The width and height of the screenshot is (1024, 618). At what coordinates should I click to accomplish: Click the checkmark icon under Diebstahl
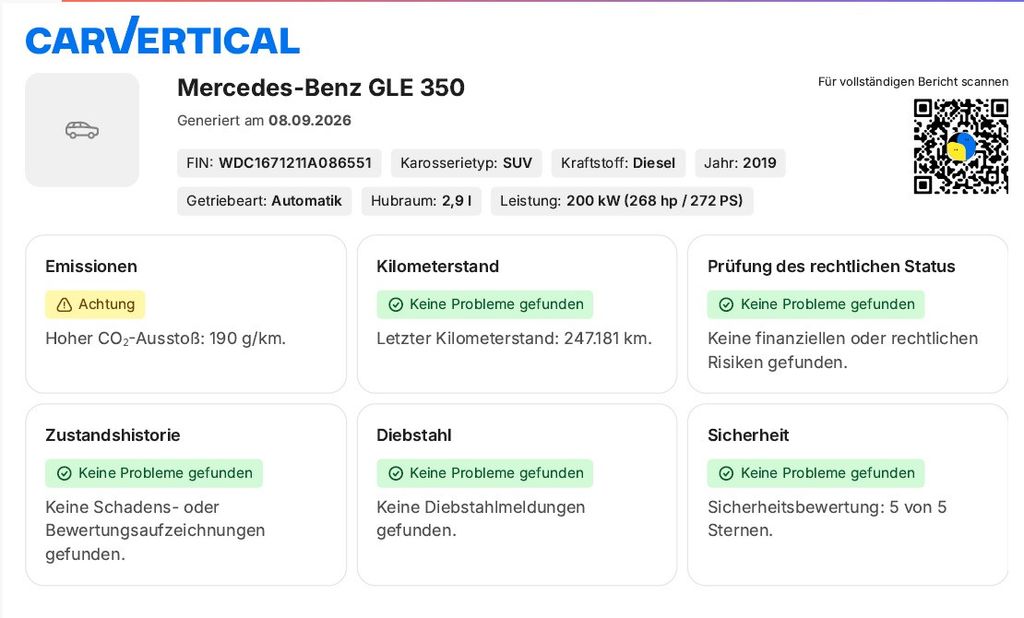396,473
